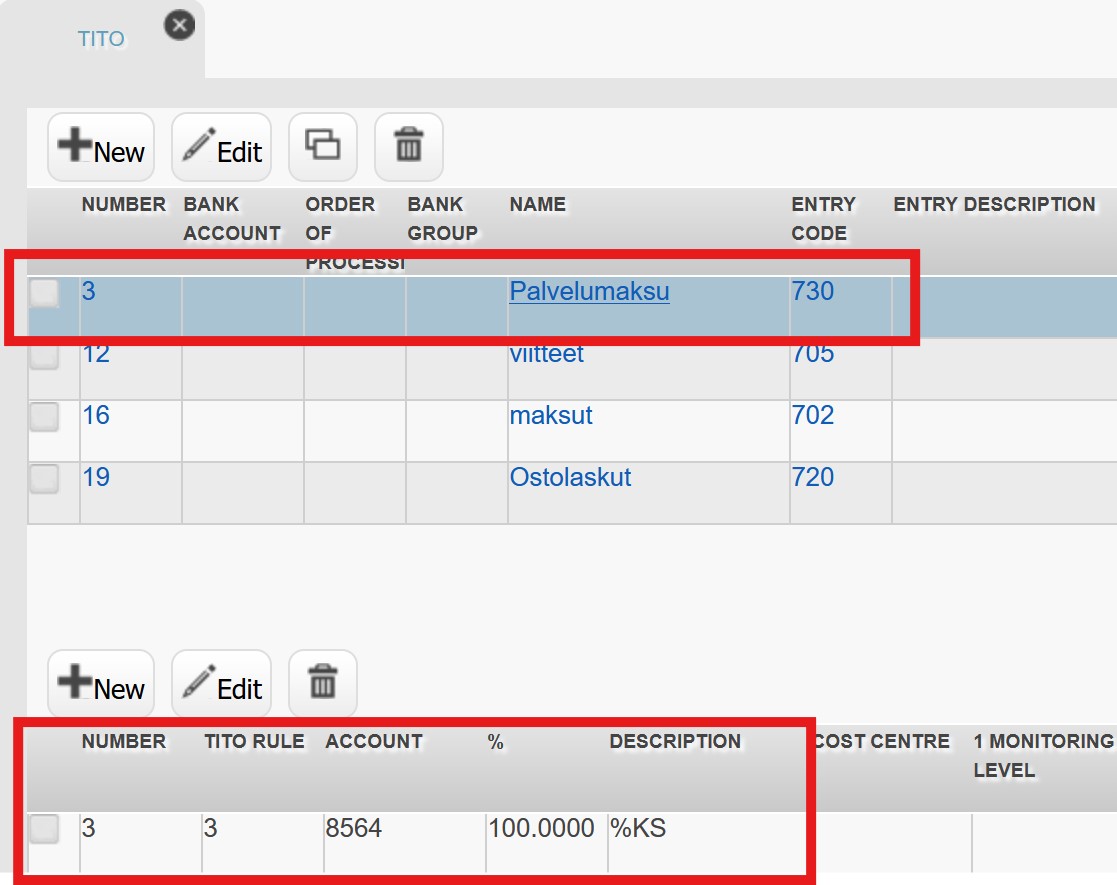Viewport: 1117px width, 885px height.
Task: Add a new TITO rule in upper toolbar
Action: 101,147
